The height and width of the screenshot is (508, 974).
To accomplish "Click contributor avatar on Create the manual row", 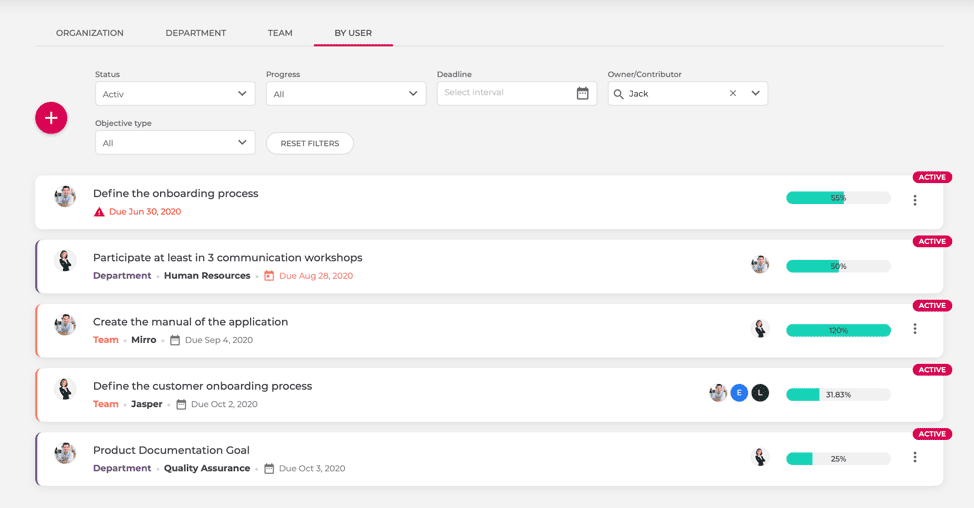I will pyautogui.click(x=760, y=329).
